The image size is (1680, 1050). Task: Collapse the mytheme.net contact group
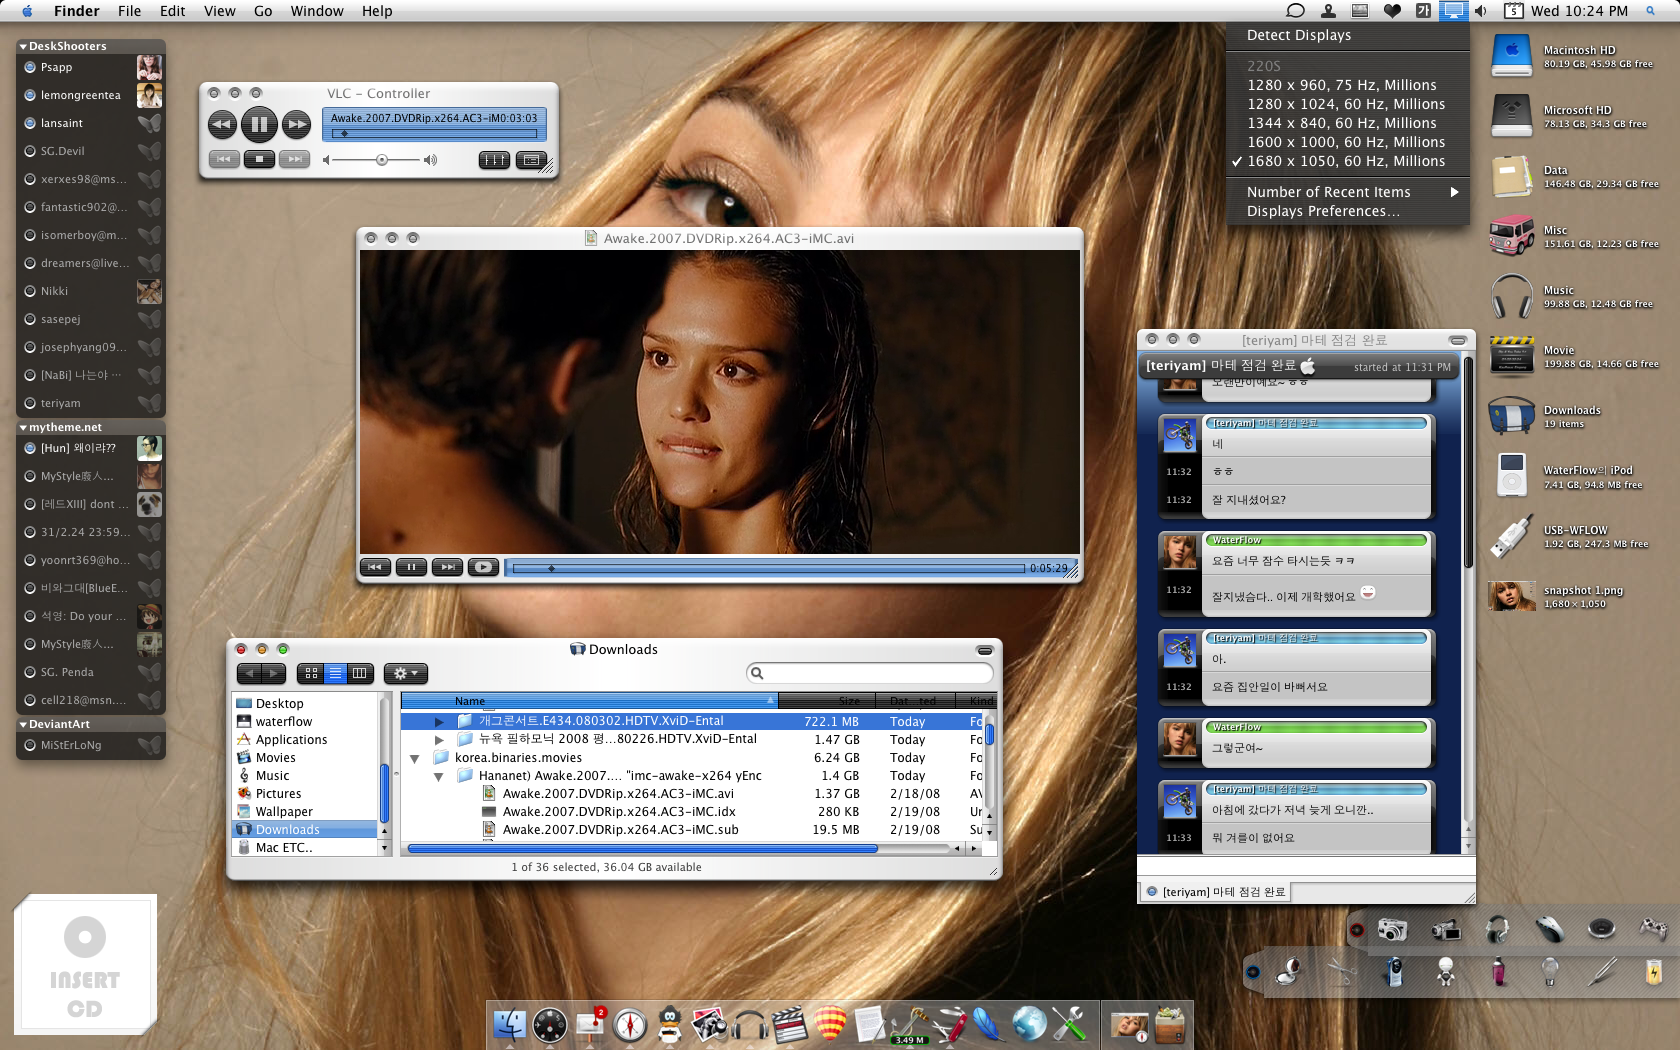(x=23, y=427)
